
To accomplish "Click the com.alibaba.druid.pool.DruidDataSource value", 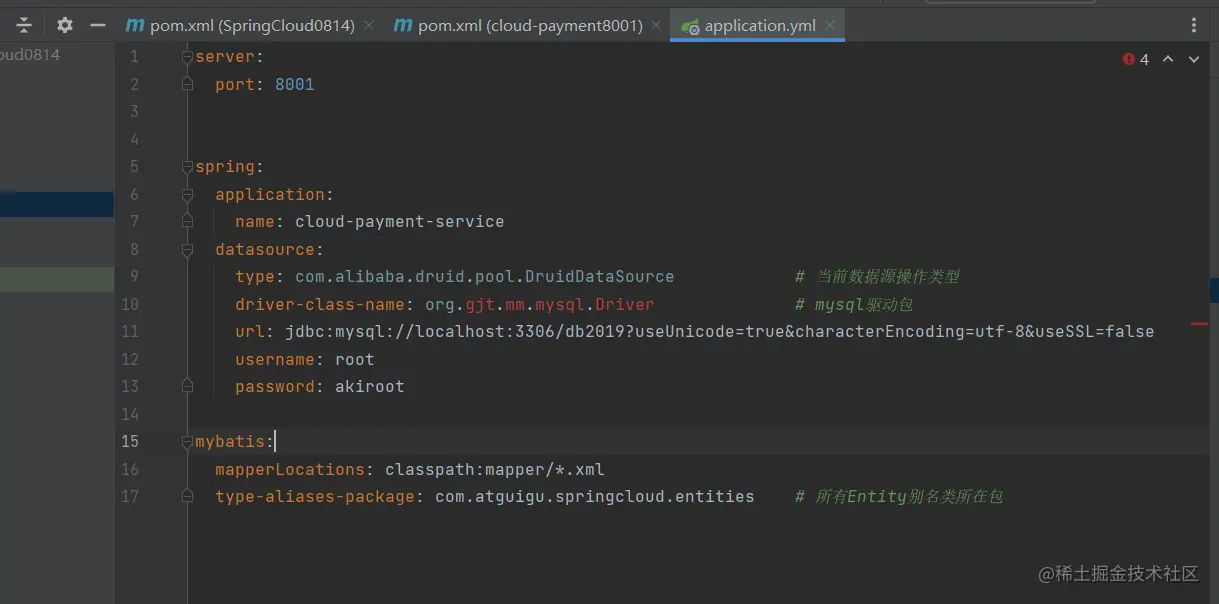I will pyautogui.click(x=485, y=277).
